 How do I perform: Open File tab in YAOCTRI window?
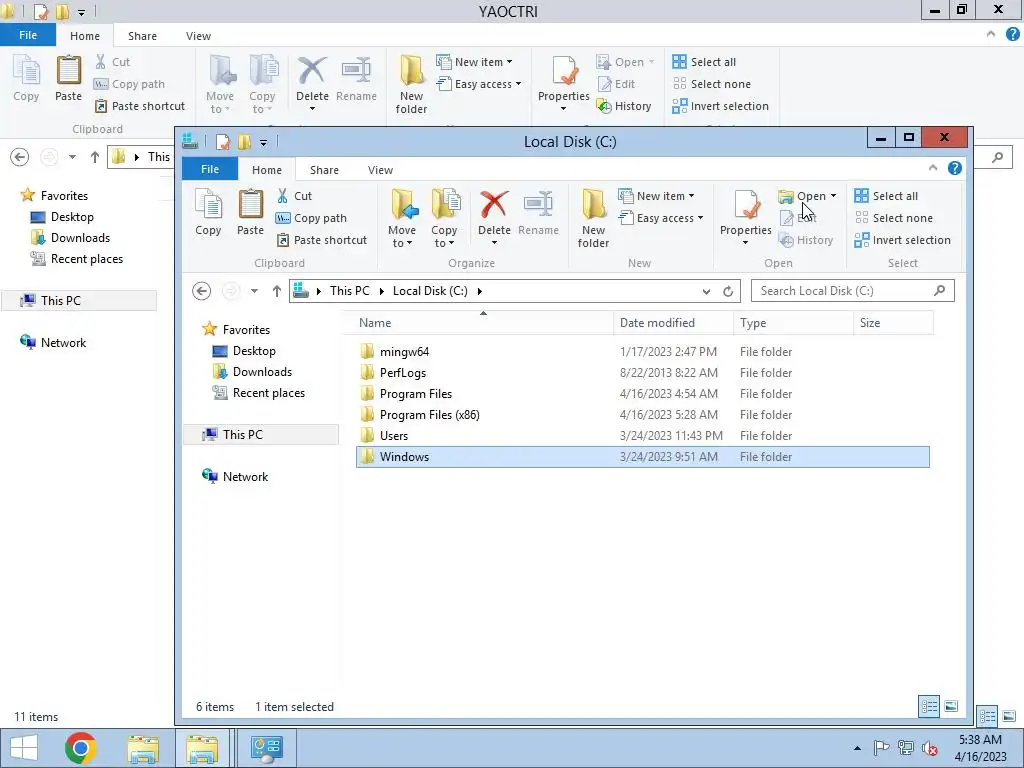[27, 35]
